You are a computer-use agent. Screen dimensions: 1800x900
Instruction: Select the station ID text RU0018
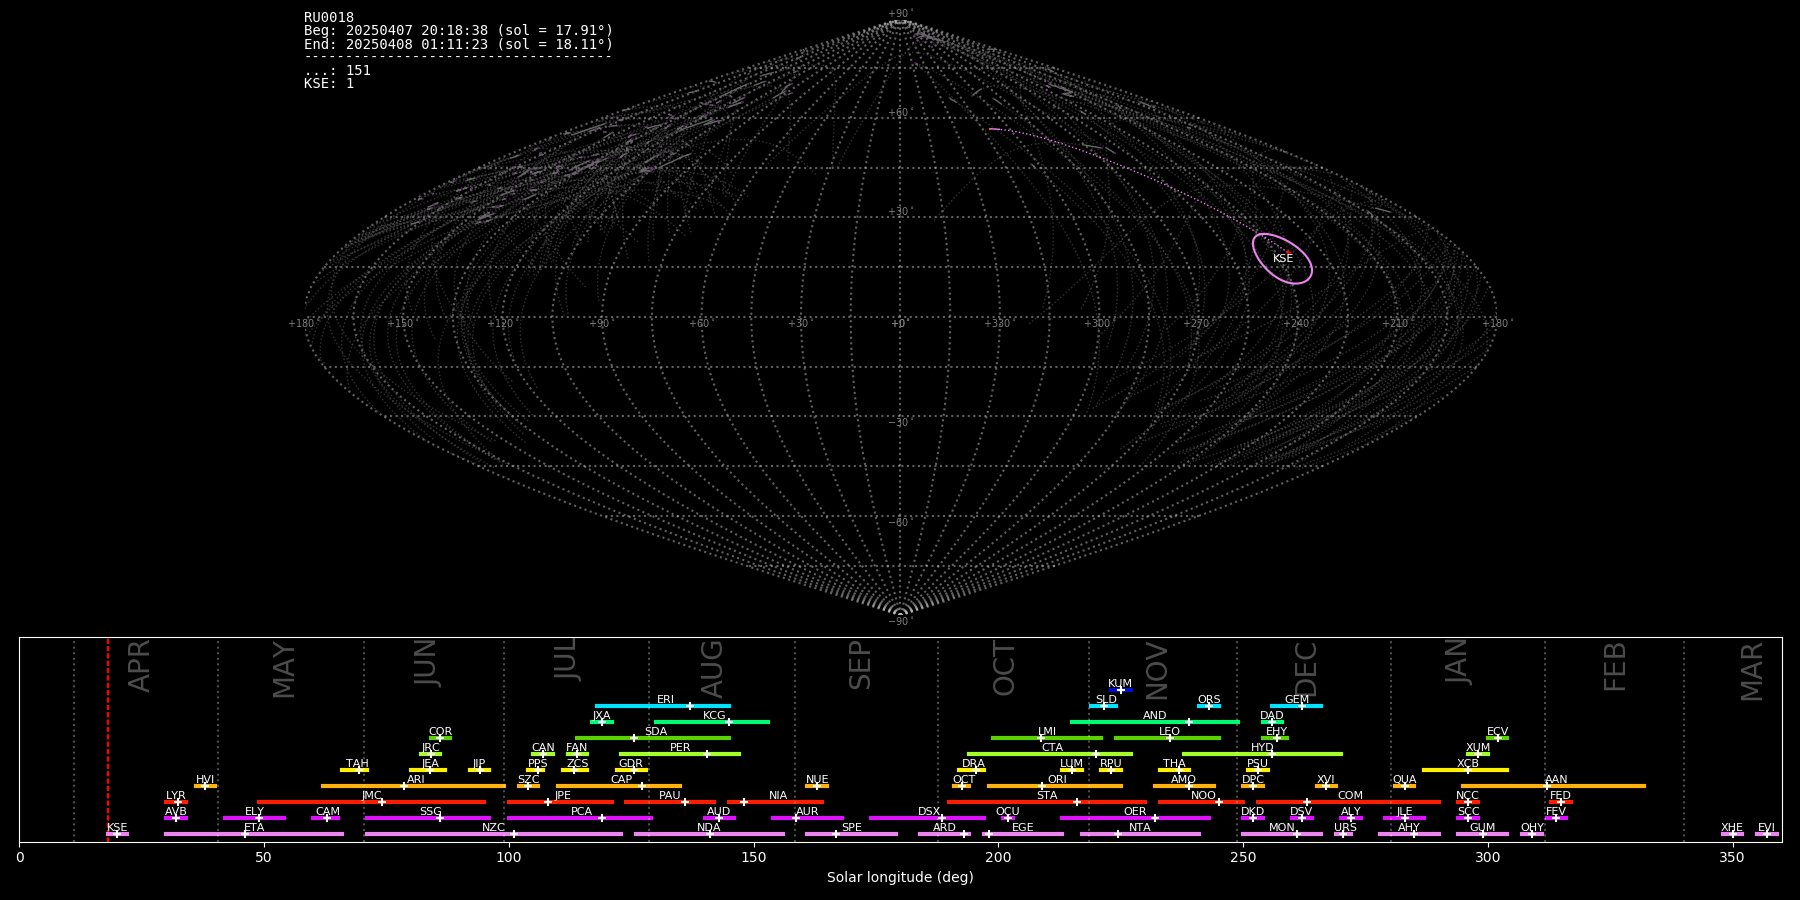tap(329, 18)
